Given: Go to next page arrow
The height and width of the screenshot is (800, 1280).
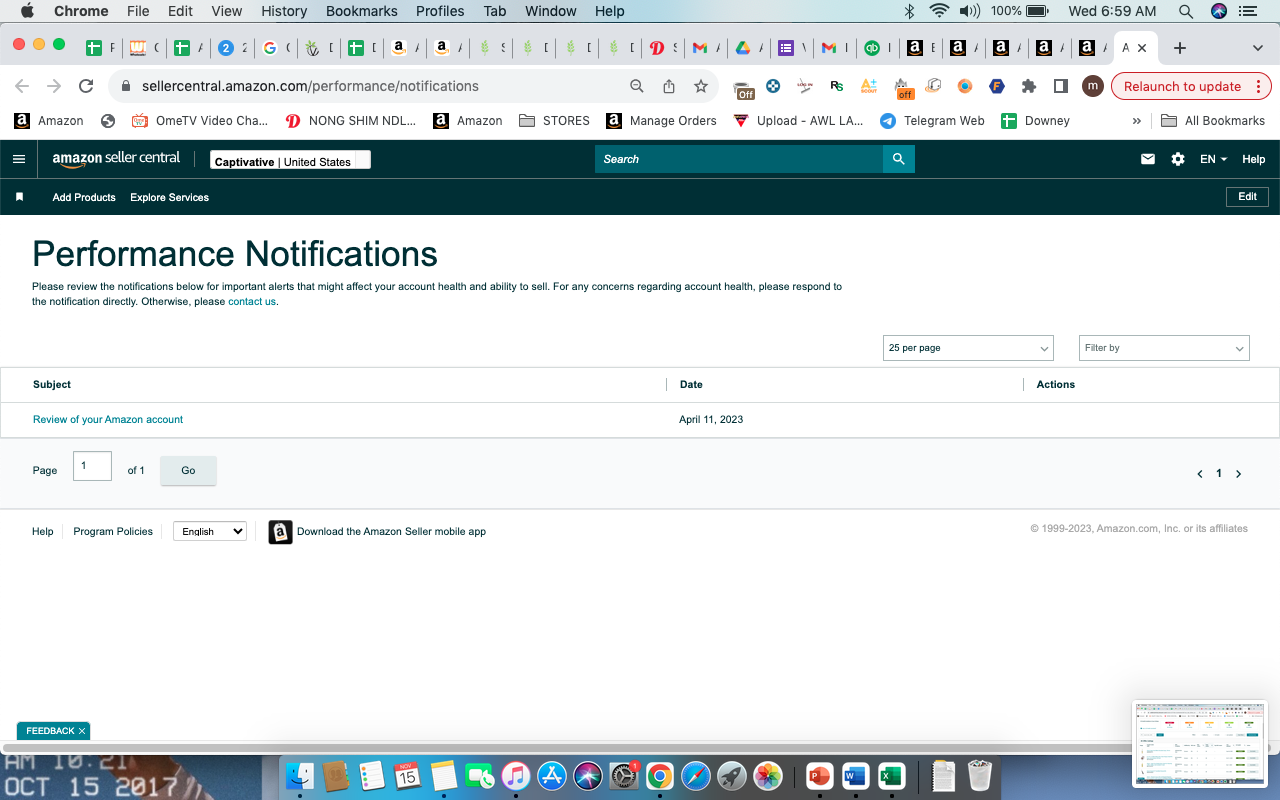Looking at the screenshot, I should tap(1239, 474).
